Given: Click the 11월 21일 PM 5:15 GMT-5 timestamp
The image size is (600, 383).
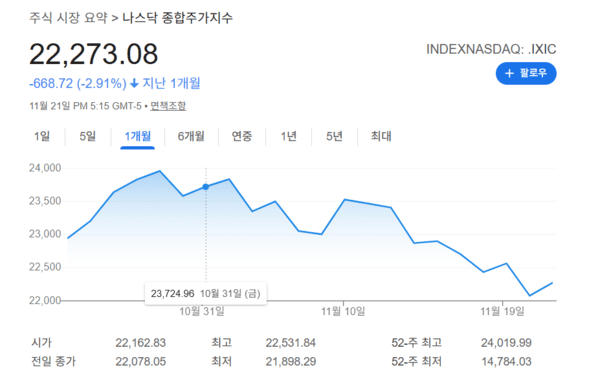Looking at the screenshot, I should [x=85, y=106].
